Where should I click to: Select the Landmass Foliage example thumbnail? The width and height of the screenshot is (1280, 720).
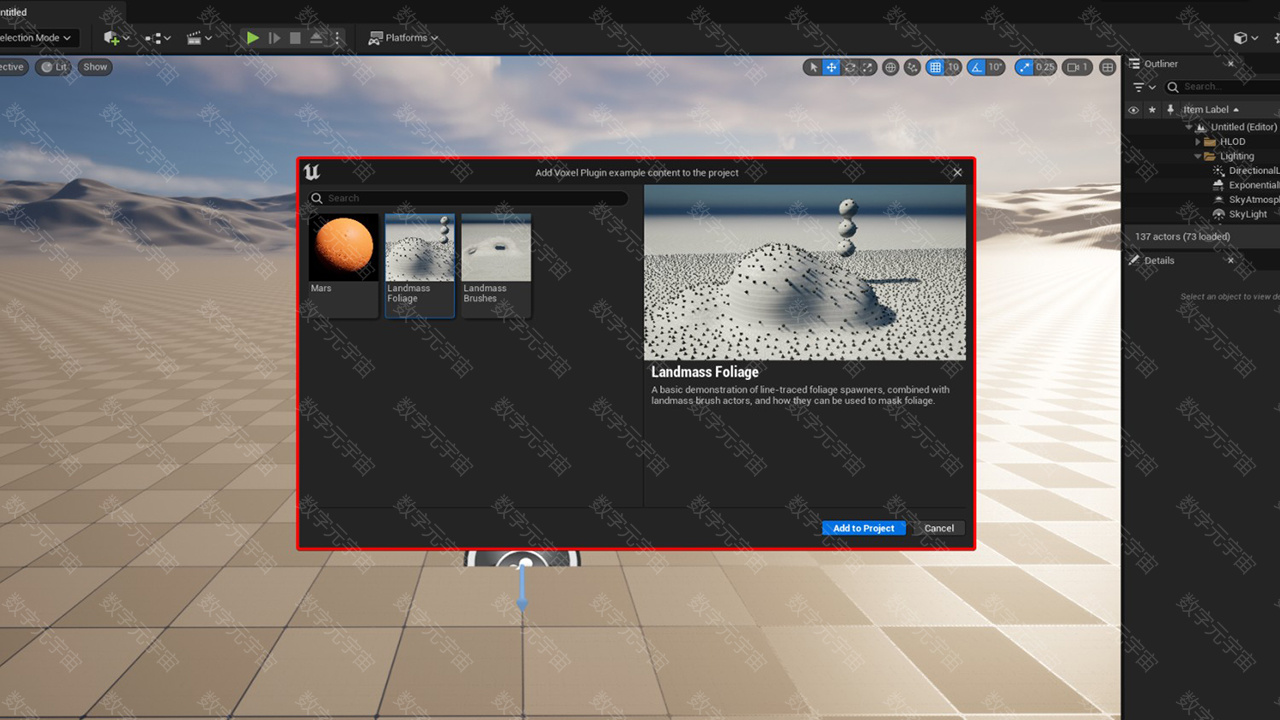[x=420, y=265]
